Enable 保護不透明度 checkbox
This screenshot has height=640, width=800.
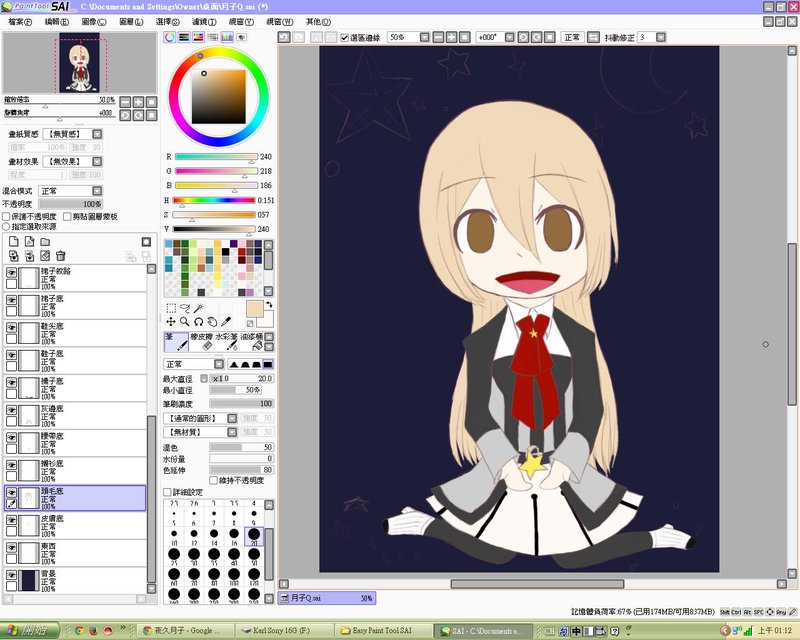coord(7,216)
